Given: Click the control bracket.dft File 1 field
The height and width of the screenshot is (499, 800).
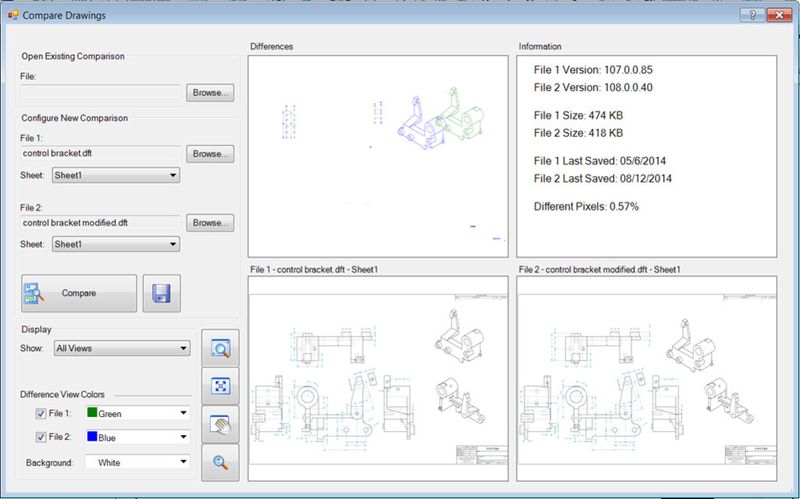Looking at the screenshot, I should point(101,154).
